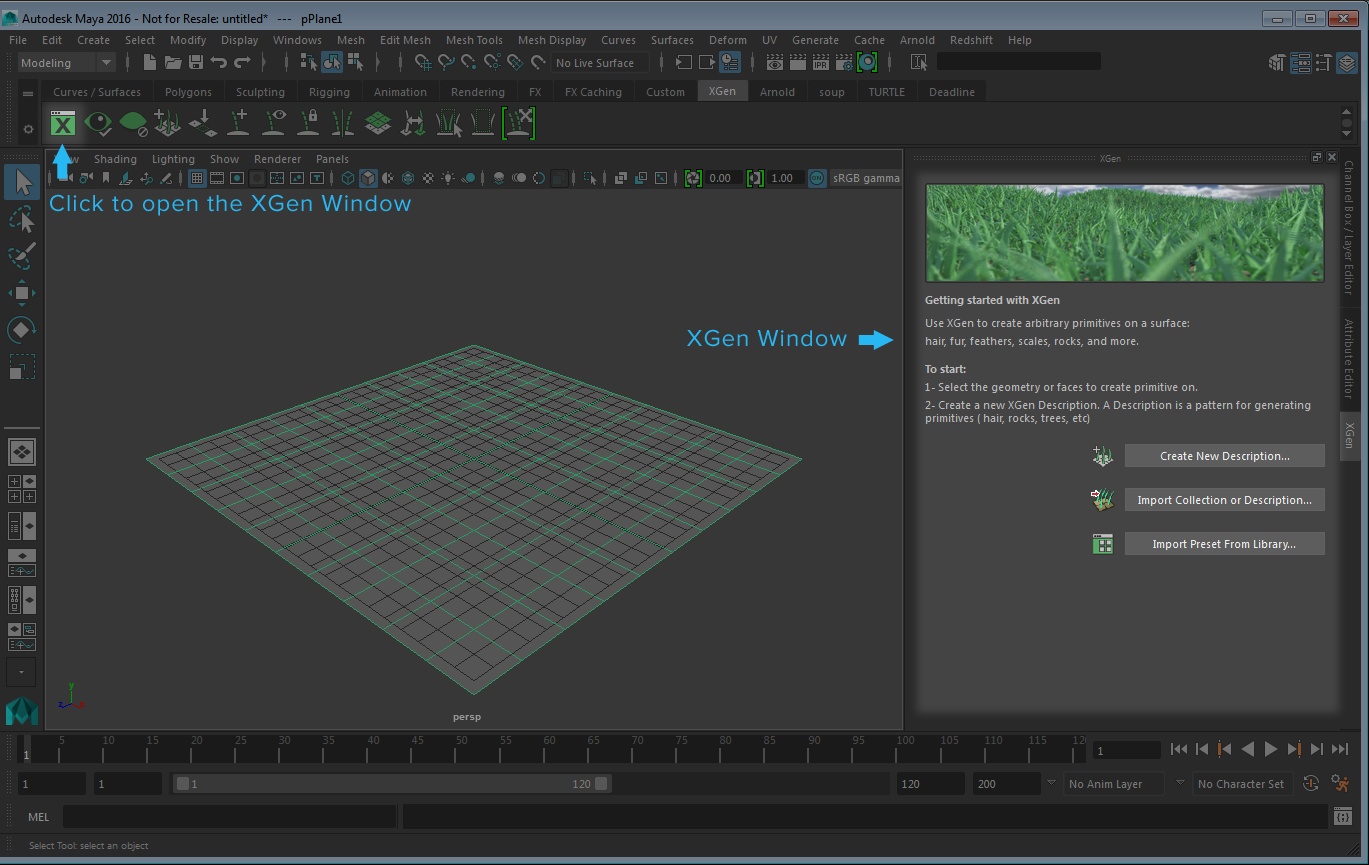Click the green leaf clear-preview shelf icon
Viewport: 1369px width, 865px height.
coord(133,123)
